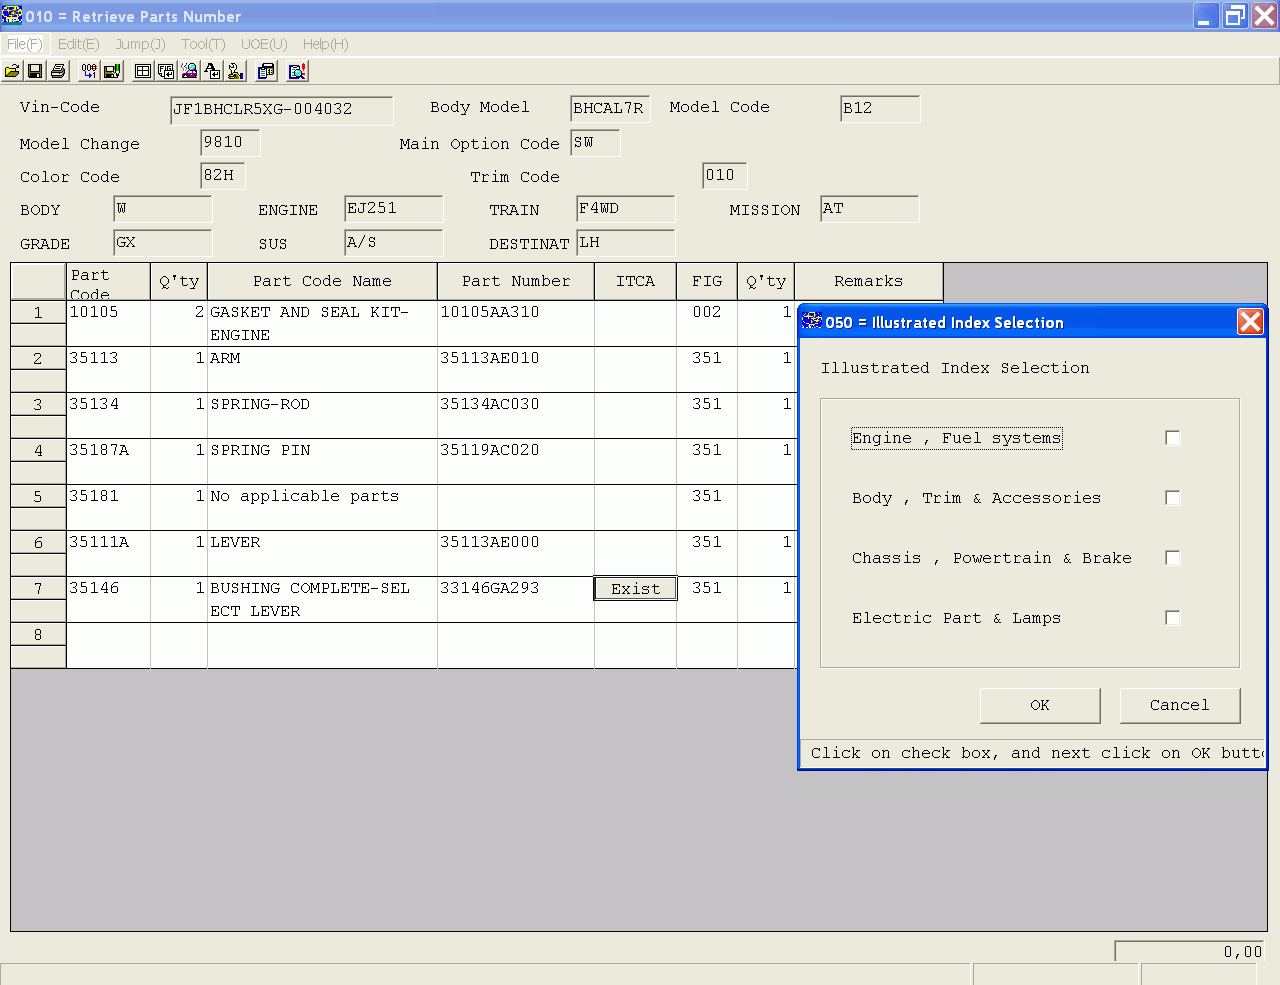The width and height of the screenshot is (1280, 985).
Task: Click the MISSION field AT
Action: (869, 209)
